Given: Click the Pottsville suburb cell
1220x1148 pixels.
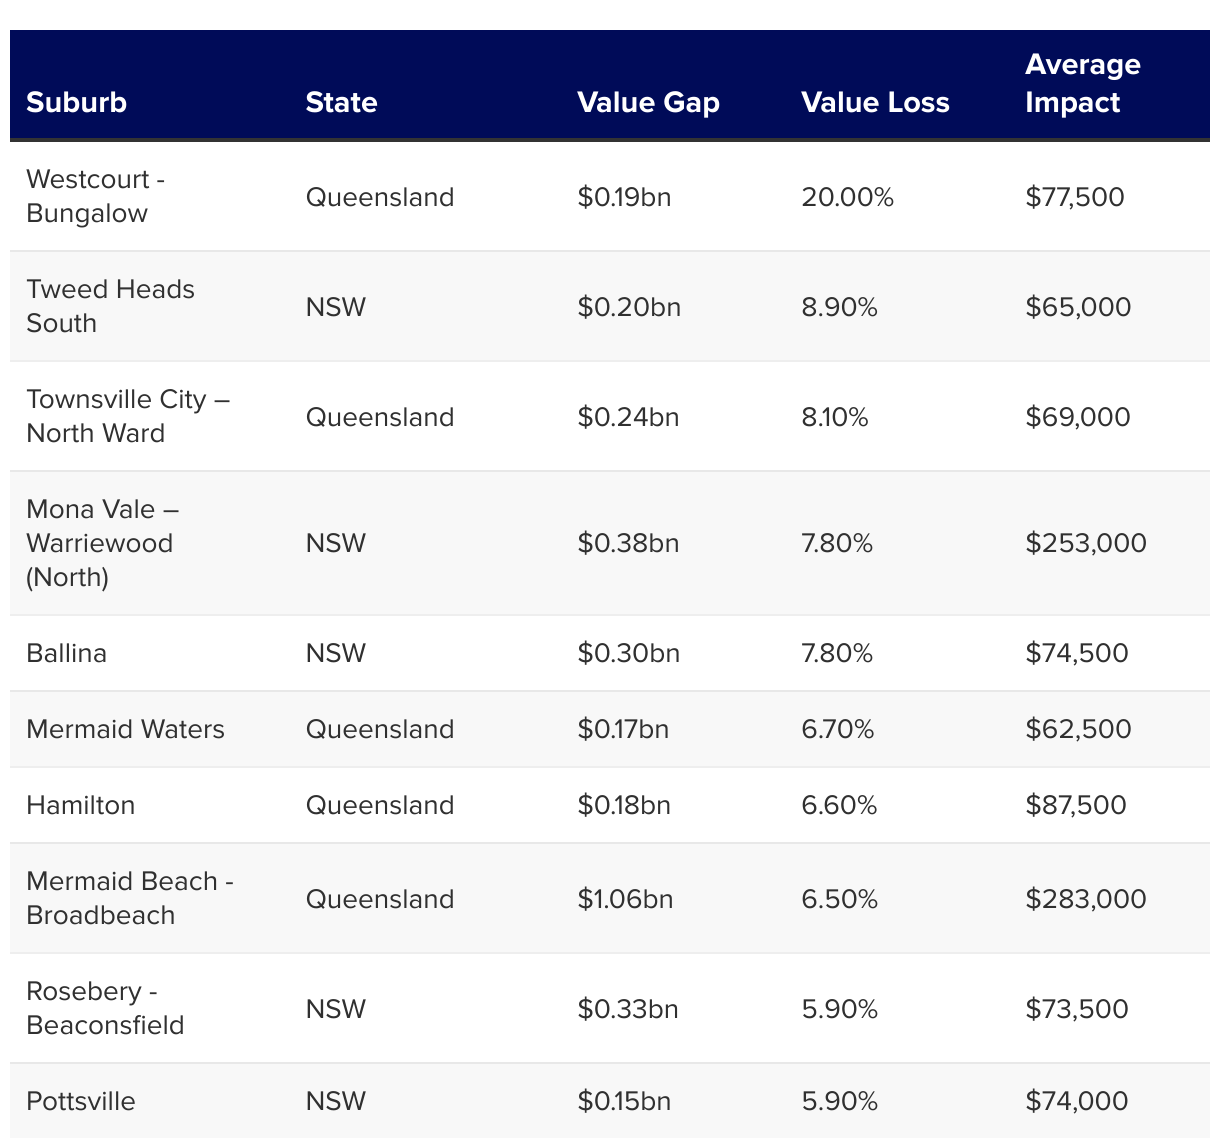Looking at the screenshot, I should click(x=81, y=1101).
